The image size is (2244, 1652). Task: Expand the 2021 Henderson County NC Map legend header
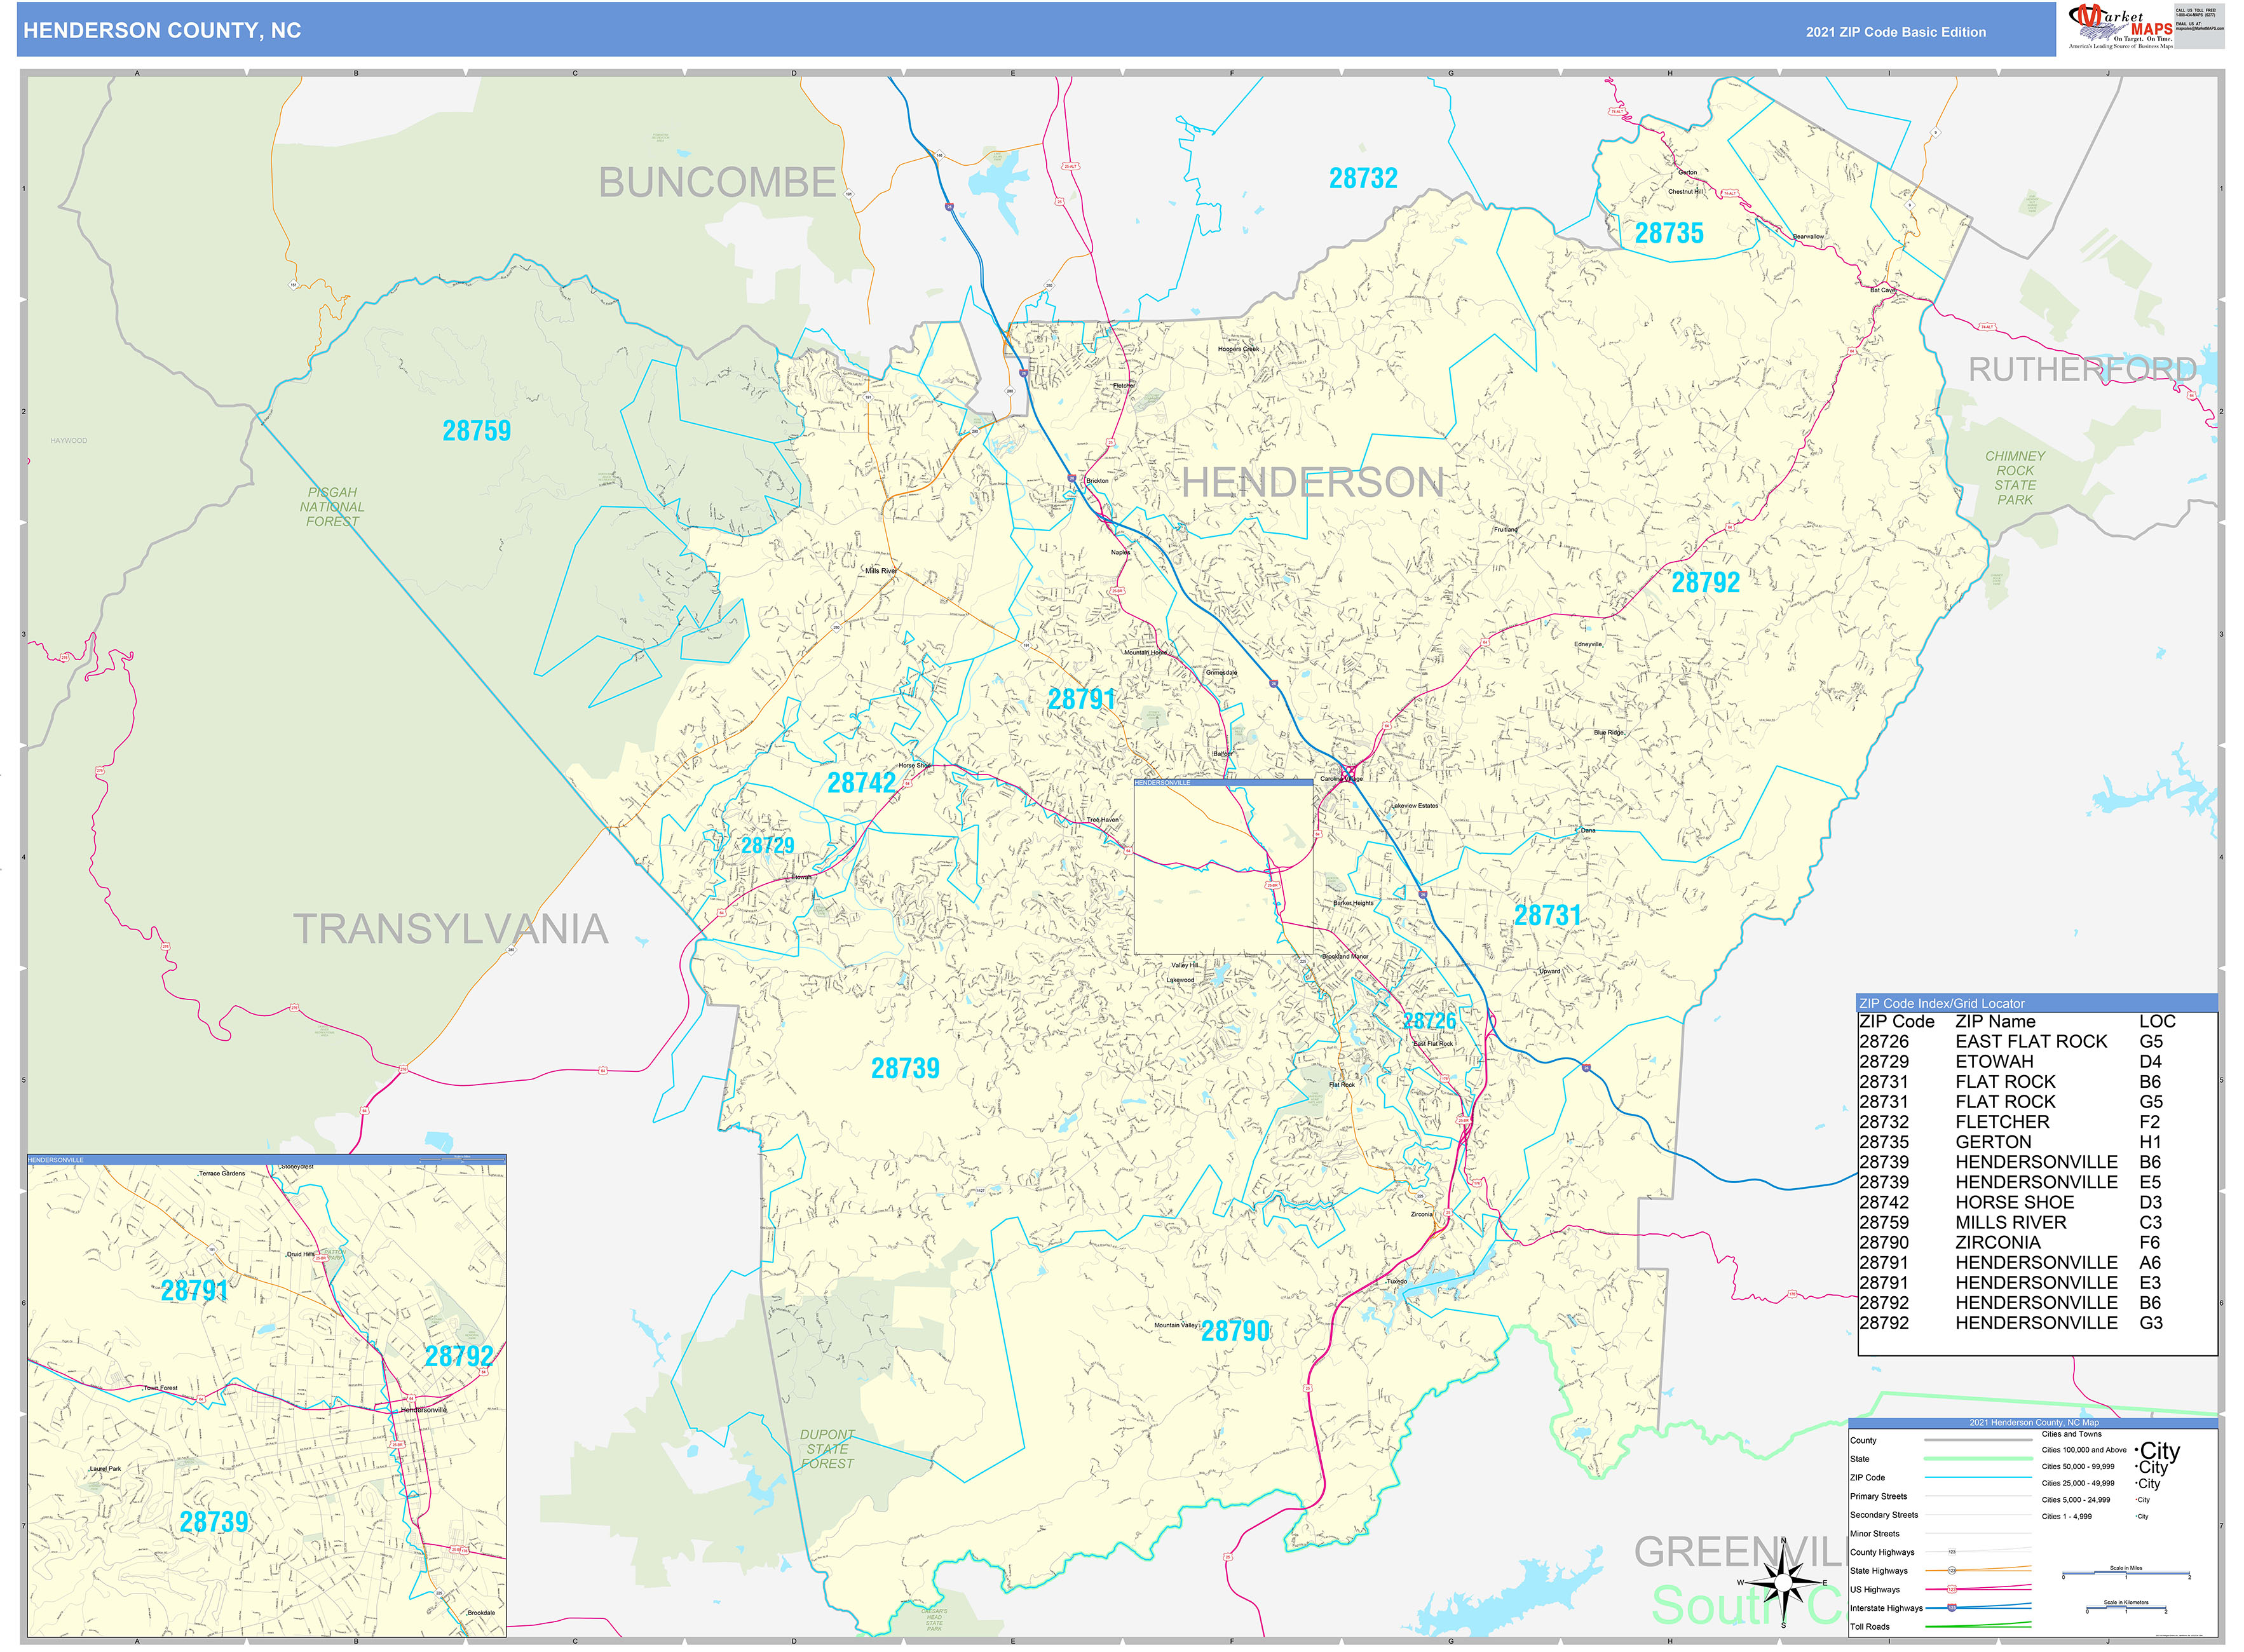point(2033,1423)
